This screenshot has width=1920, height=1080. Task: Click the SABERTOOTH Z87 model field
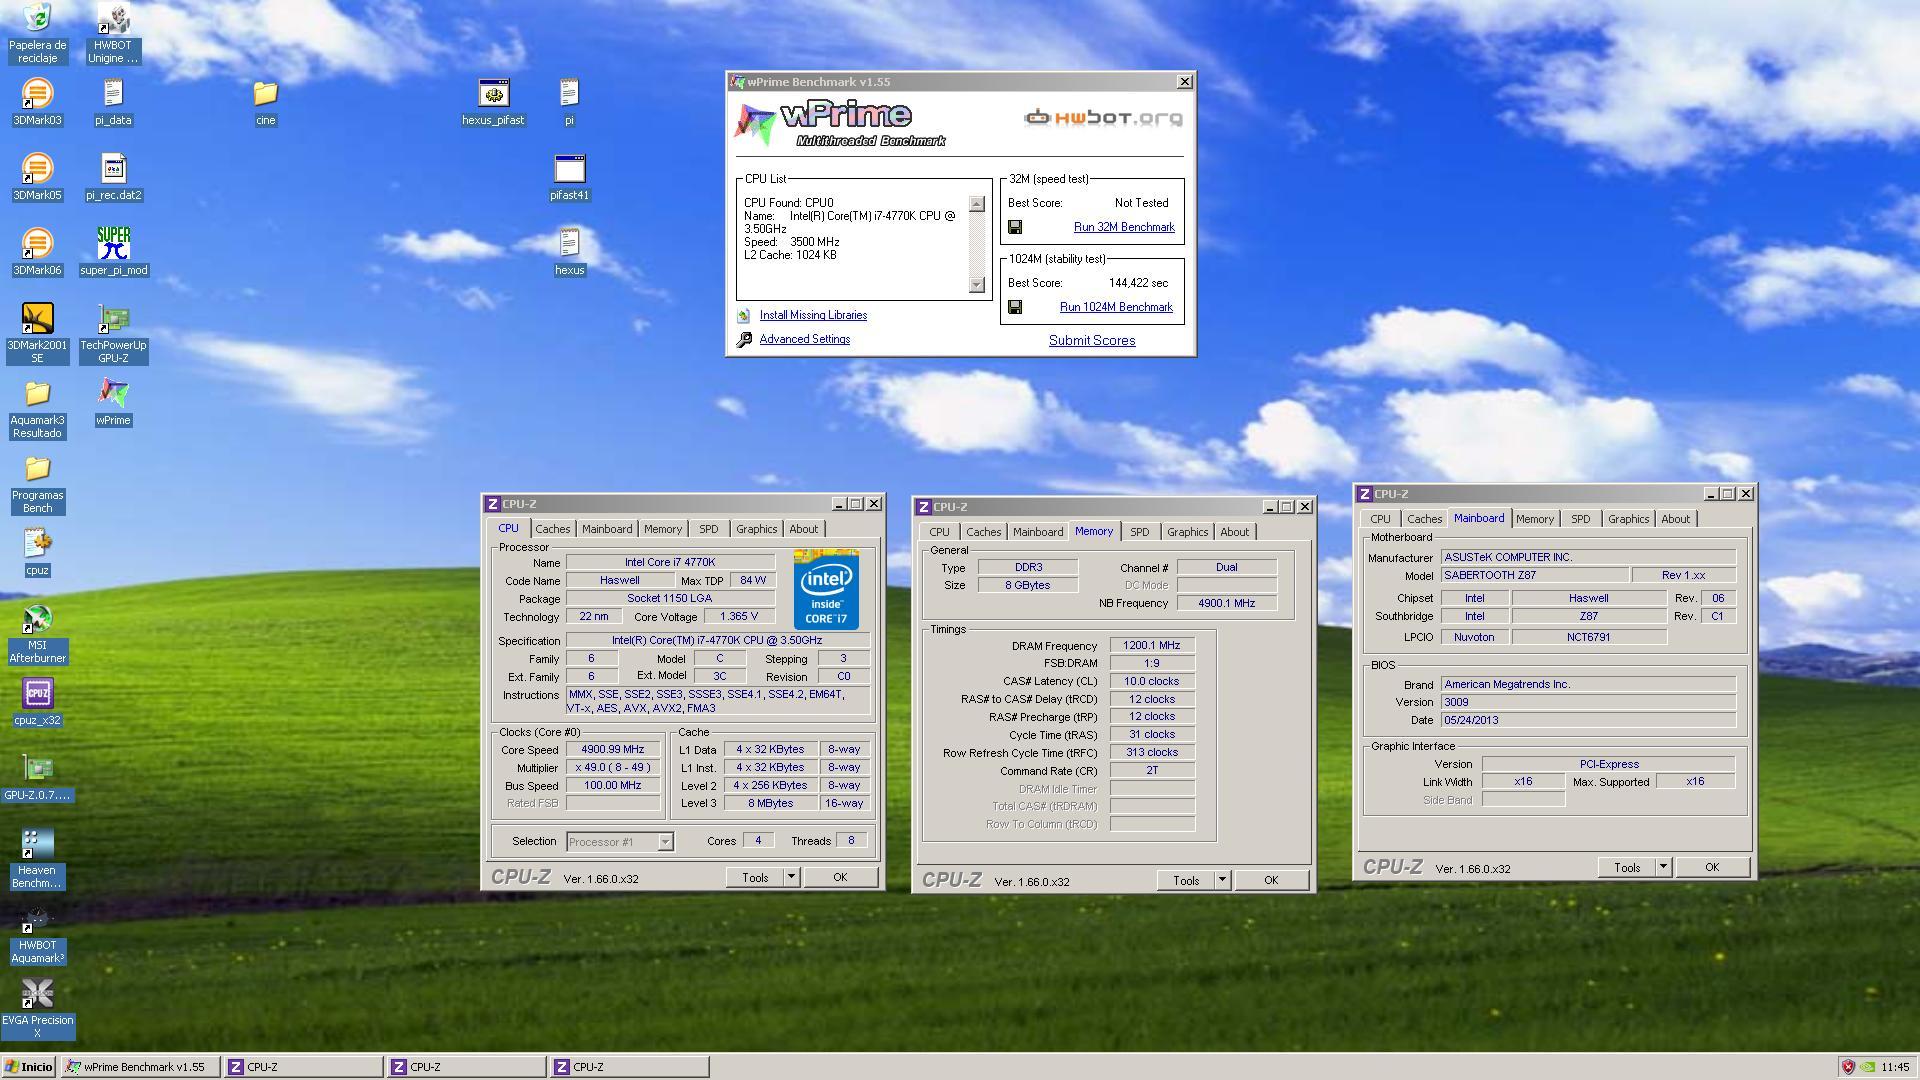coord(1534,575)
